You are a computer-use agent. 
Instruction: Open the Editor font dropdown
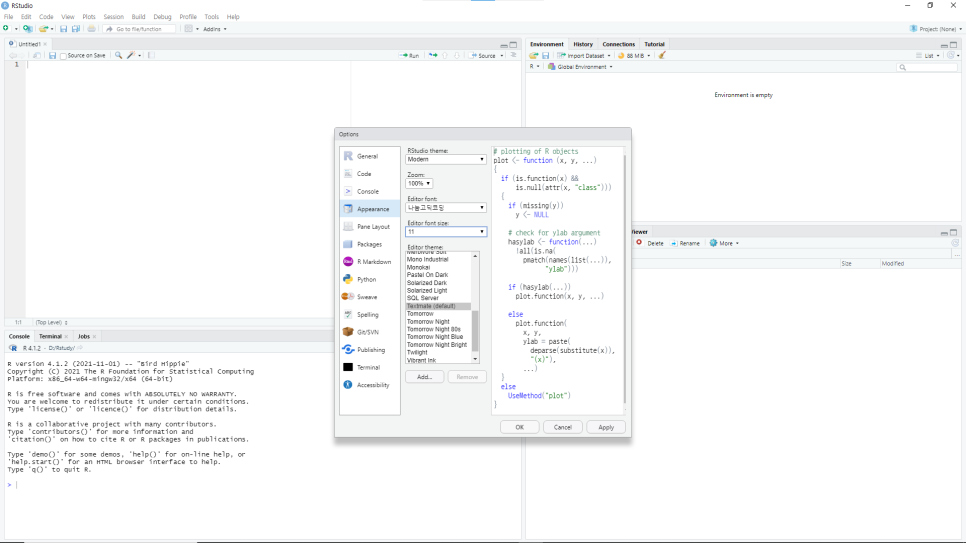click(x=445, y=208)
